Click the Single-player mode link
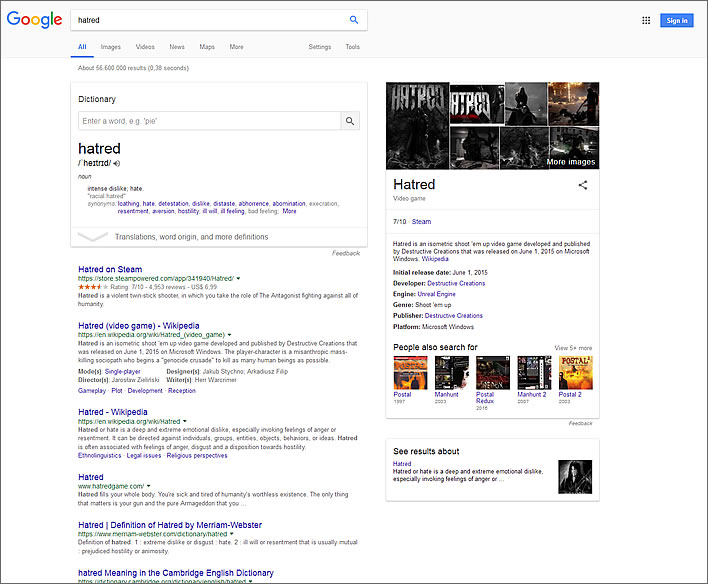This screenshot has width=708, height=584. click(x=122, y=371)
